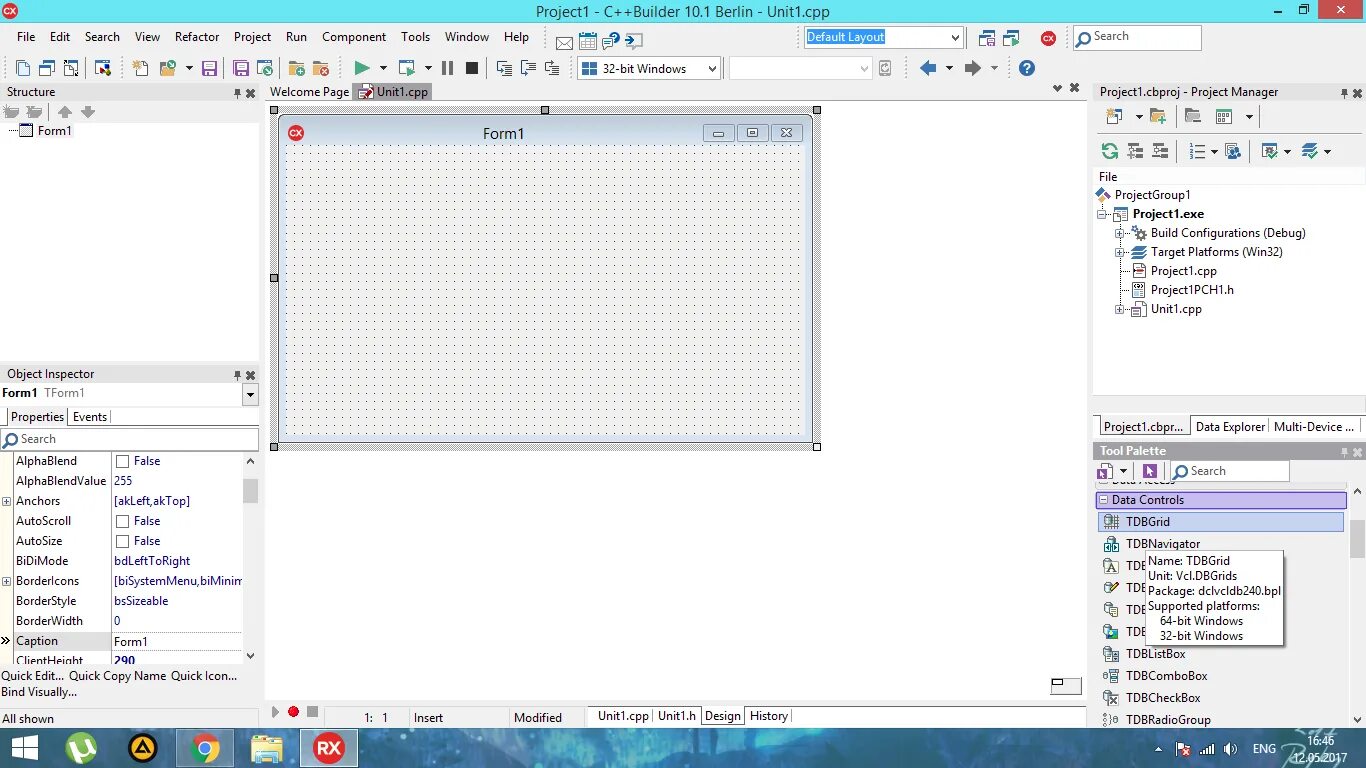Switch to the Welcome Page tab
The height and width of the screenshot is (768, 1366).
[309, 92]
